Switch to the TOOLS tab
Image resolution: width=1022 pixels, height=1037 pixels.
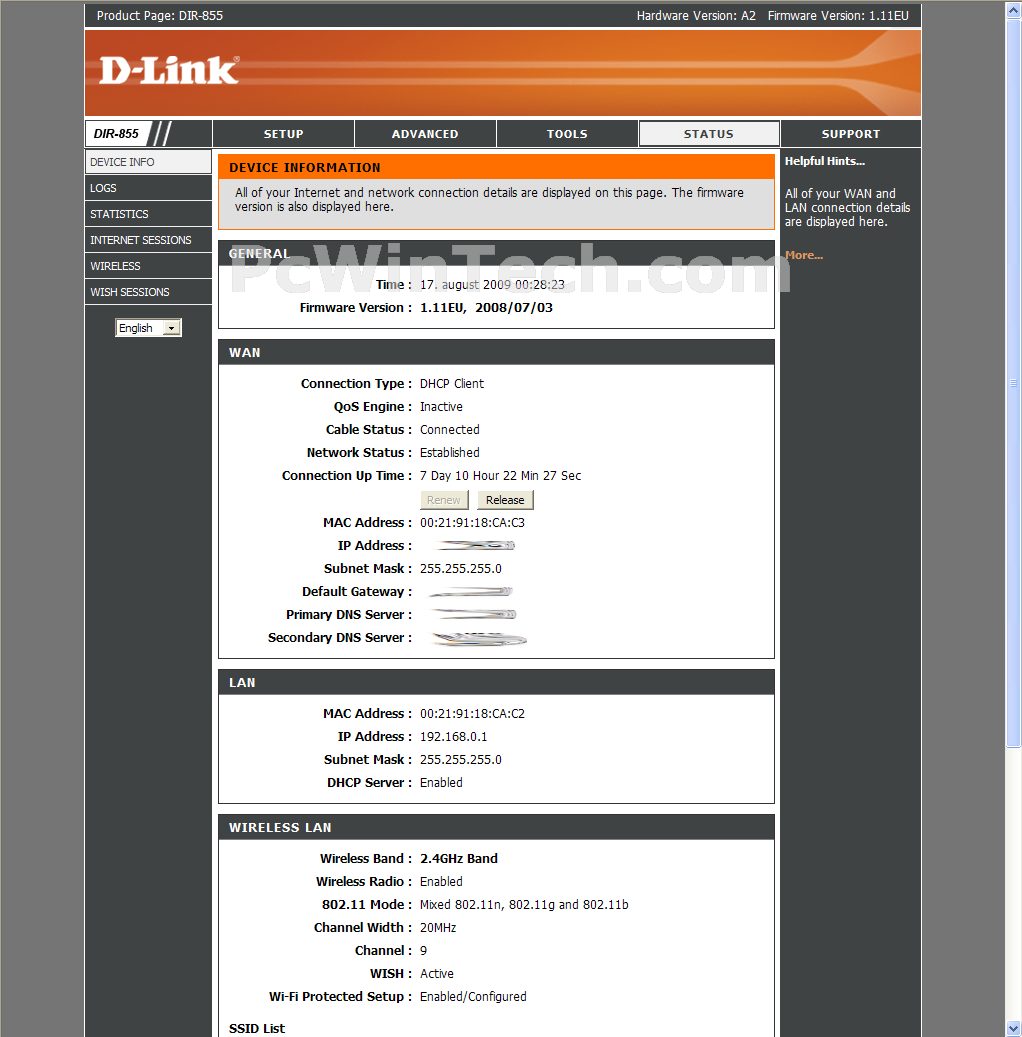click(x=567, y=134)
